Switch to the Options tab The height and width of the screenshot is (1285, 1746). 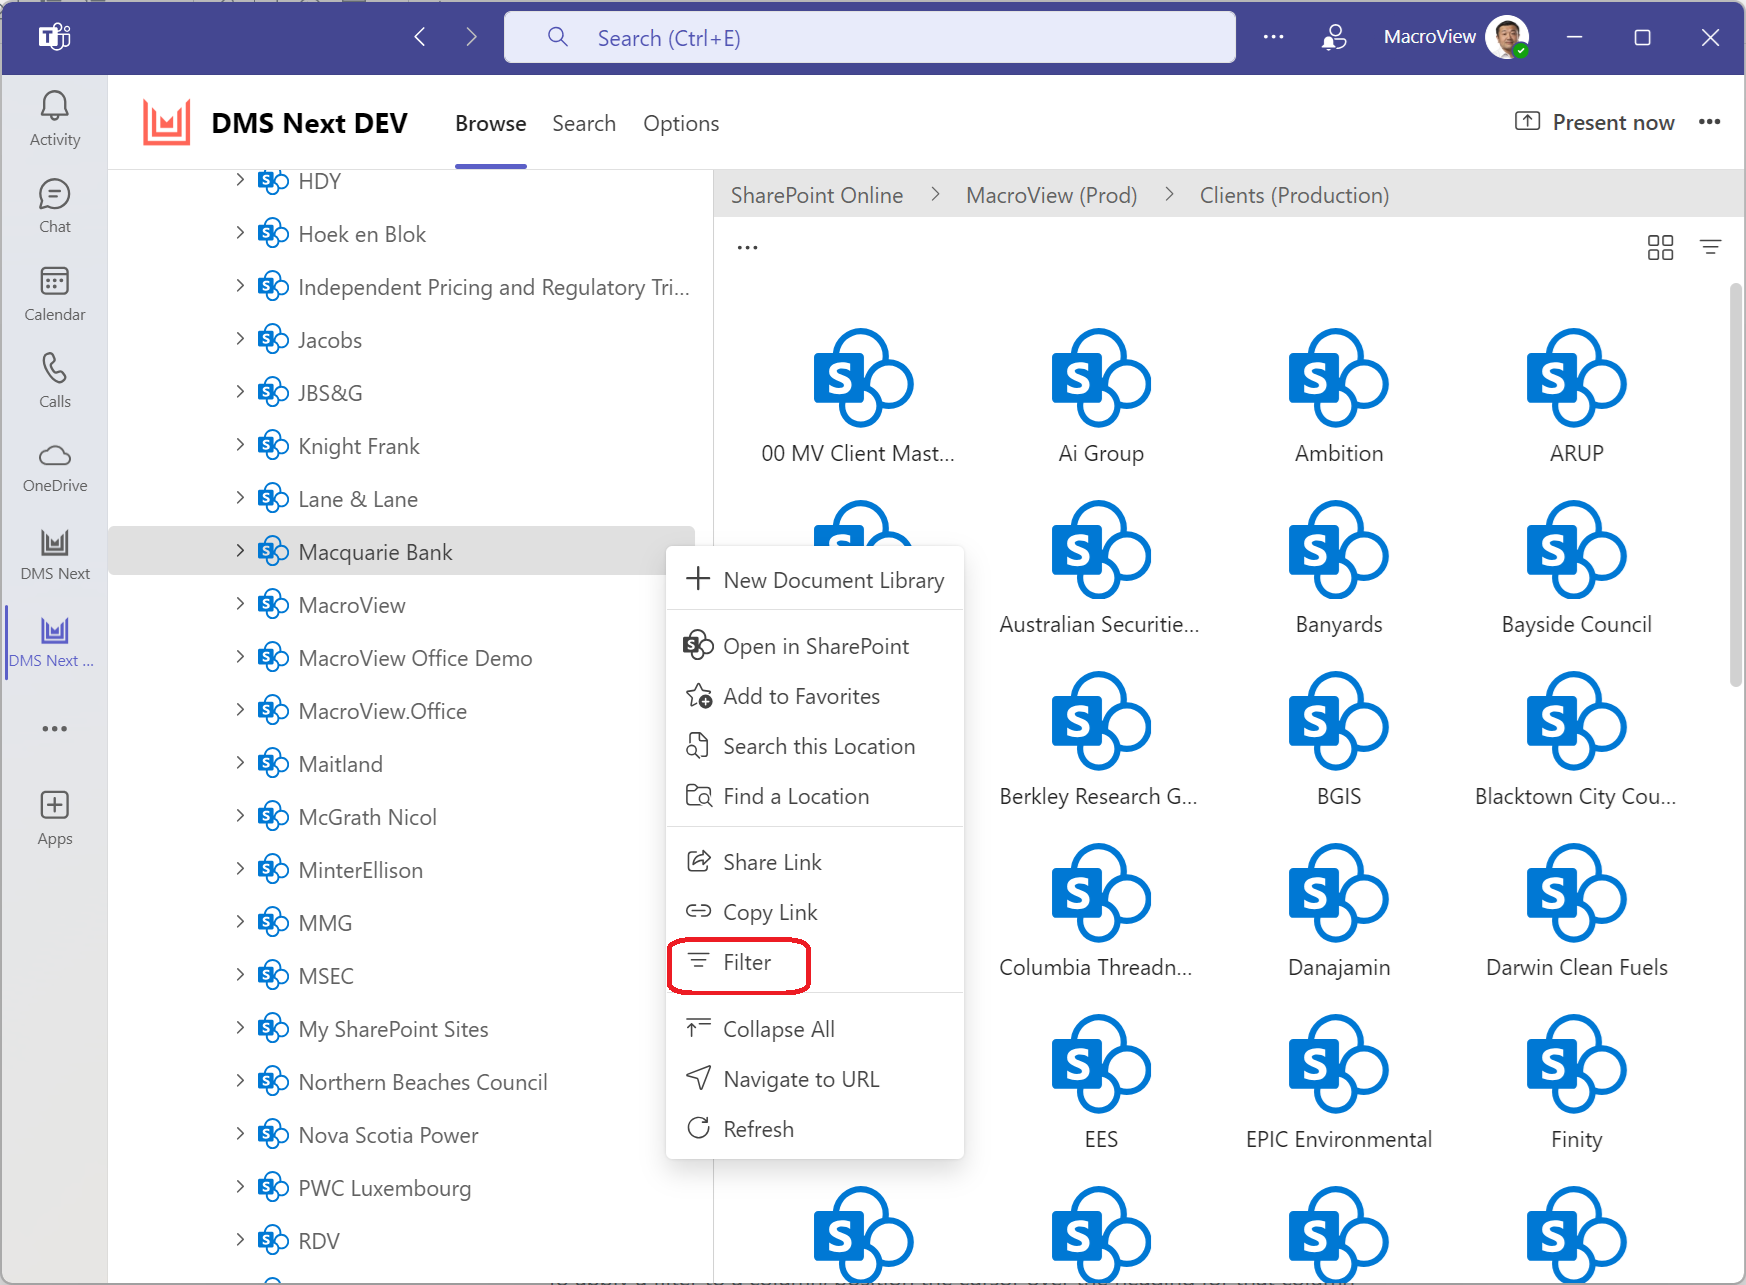[x=681, y=124]
